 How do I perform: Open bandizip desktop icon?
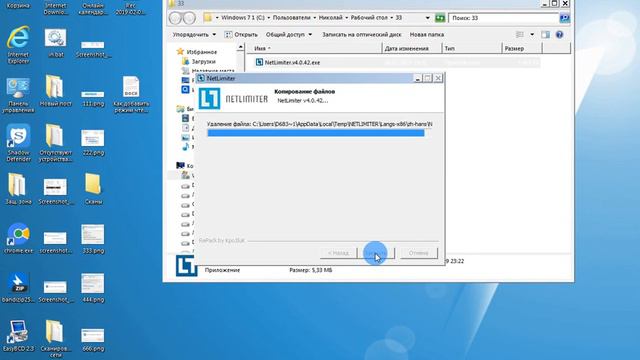pyautogui.click(x=18, y=288)
